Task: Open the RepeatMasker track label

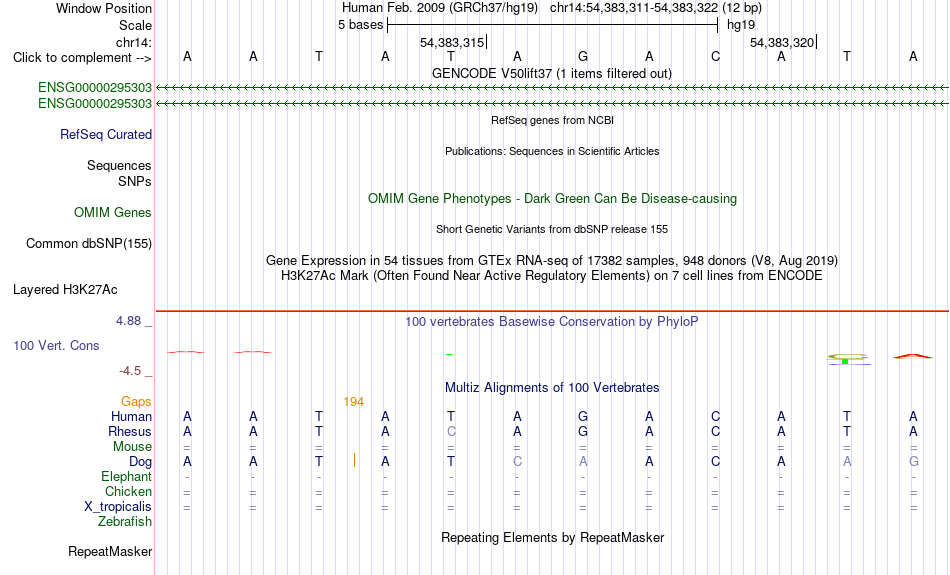Action: click(110, 551)
